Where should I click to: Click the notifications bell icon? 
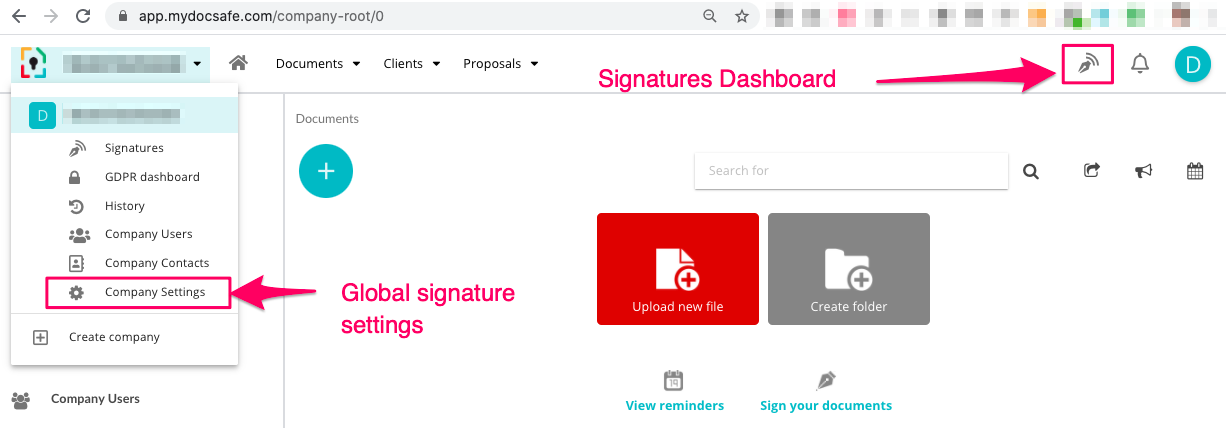1139,64
